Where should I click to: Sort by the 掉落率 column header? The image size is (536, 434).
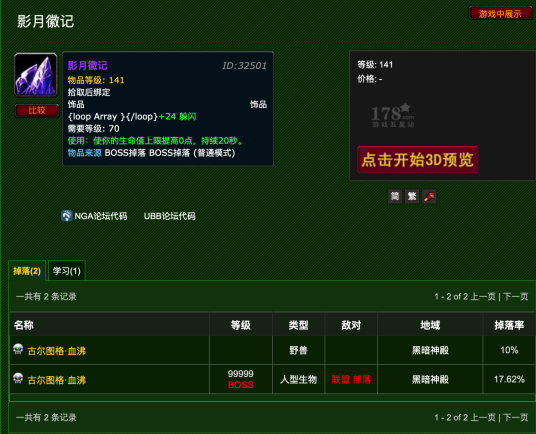(509, 325)
